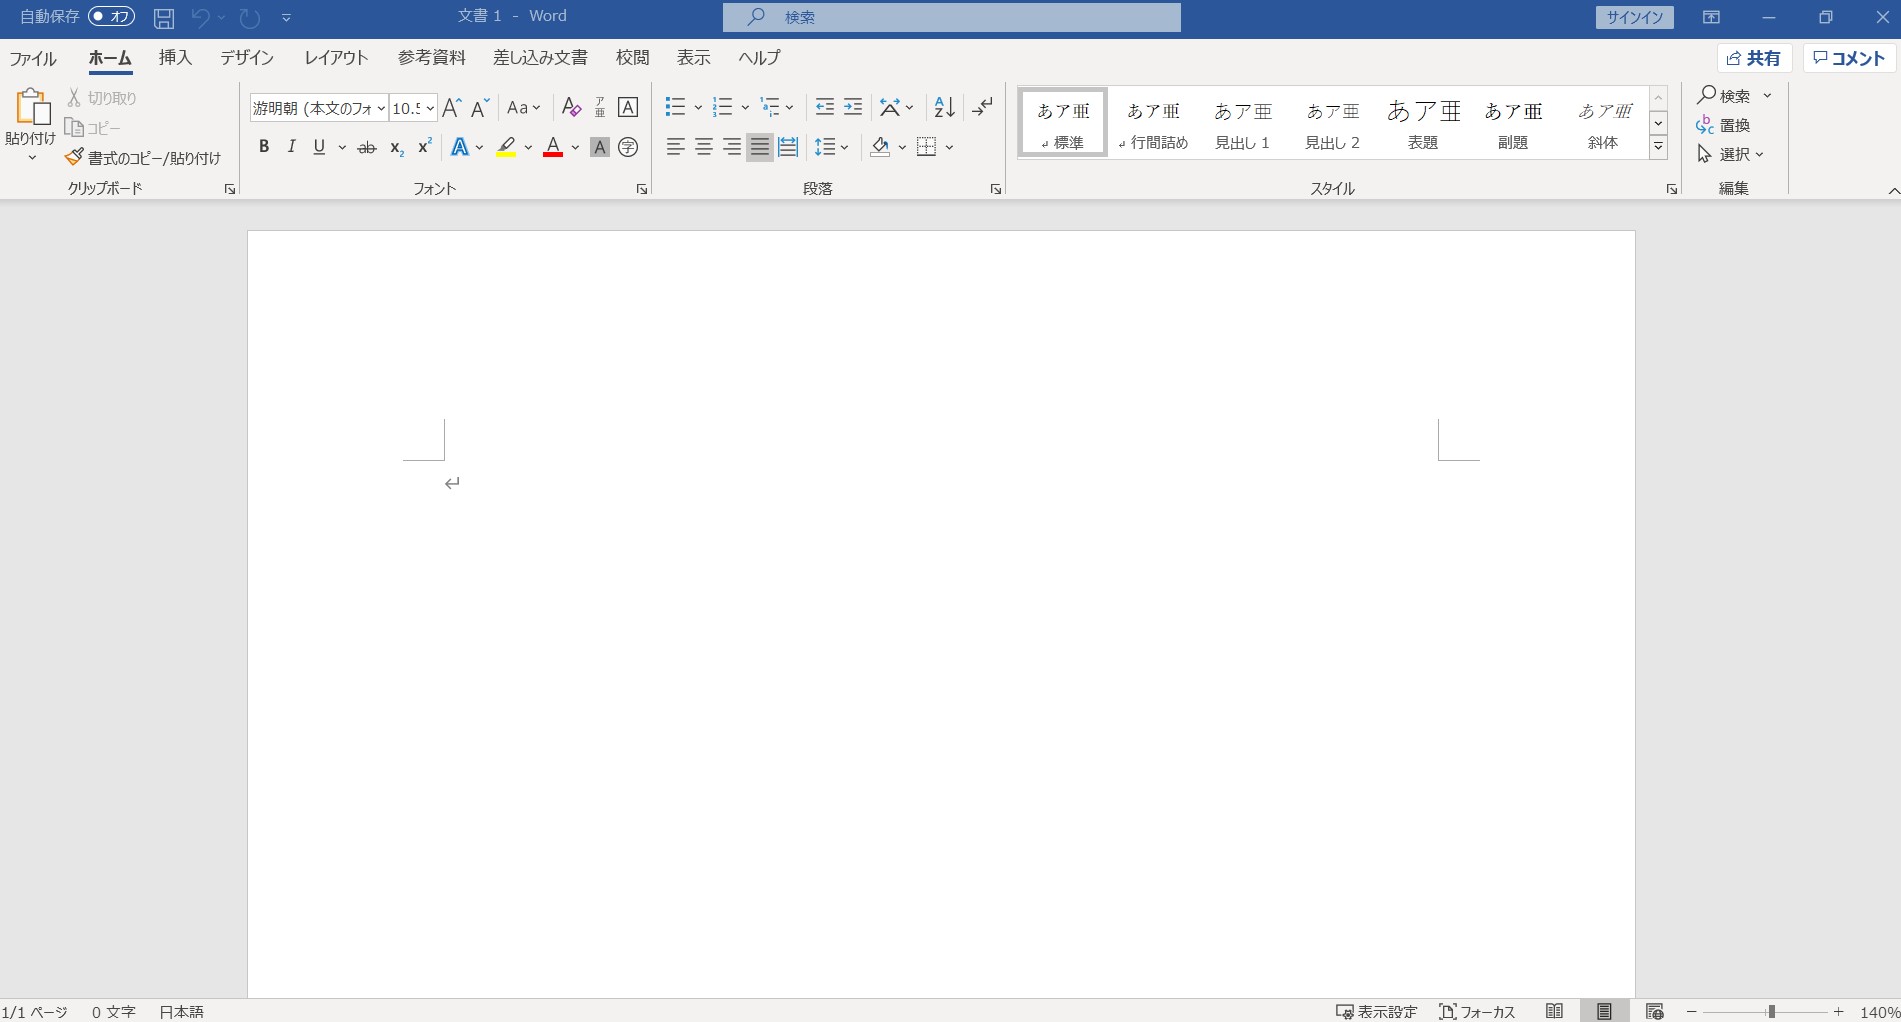
Task: Align text left
Action: tap(676, 147)
